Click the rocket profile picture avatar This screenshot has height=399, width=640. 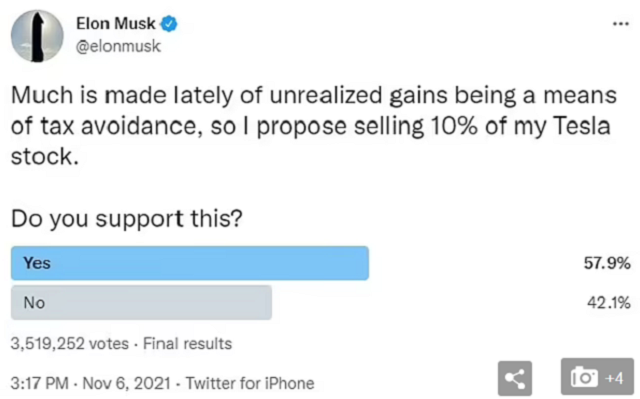37,36
